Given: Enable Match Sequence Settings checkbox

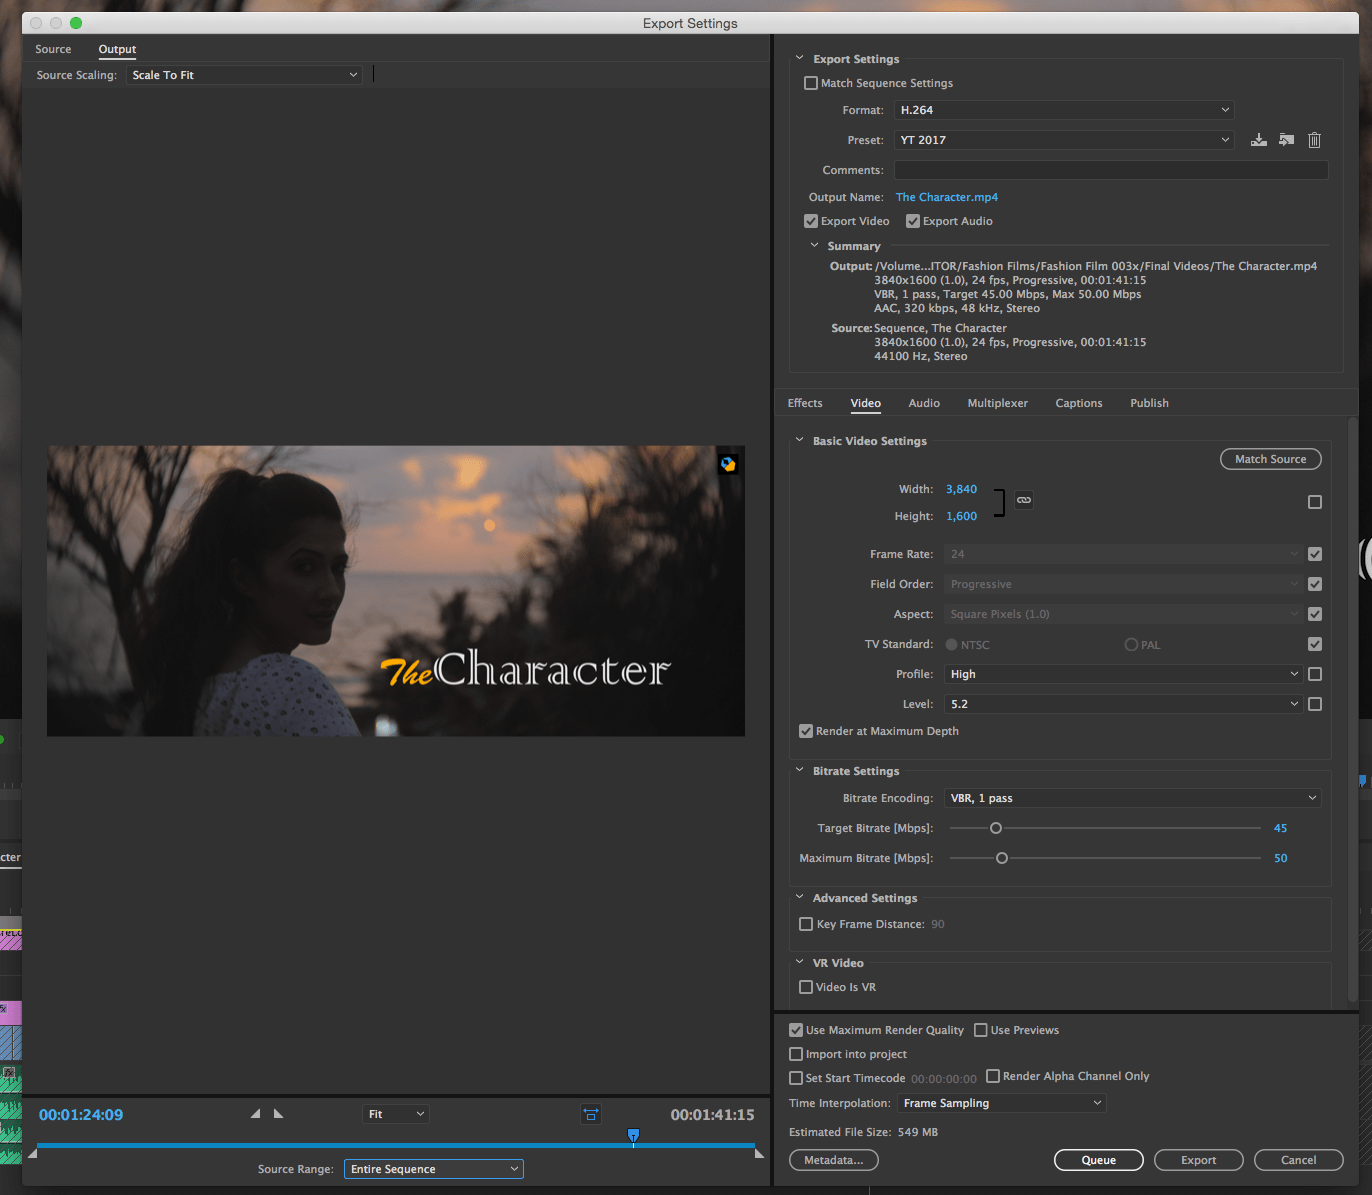Looking at the screenshot, I should [811, 83].
